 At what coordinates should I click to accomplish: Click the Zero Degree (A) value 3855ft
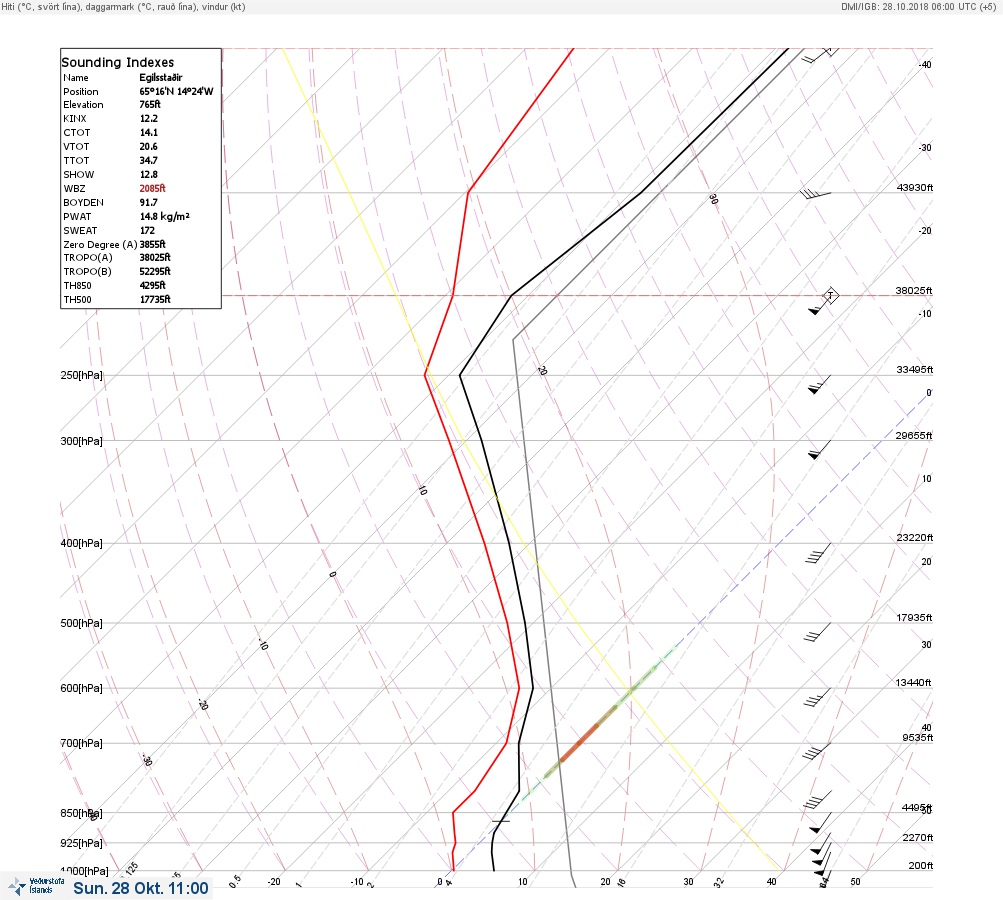[152, 244]
